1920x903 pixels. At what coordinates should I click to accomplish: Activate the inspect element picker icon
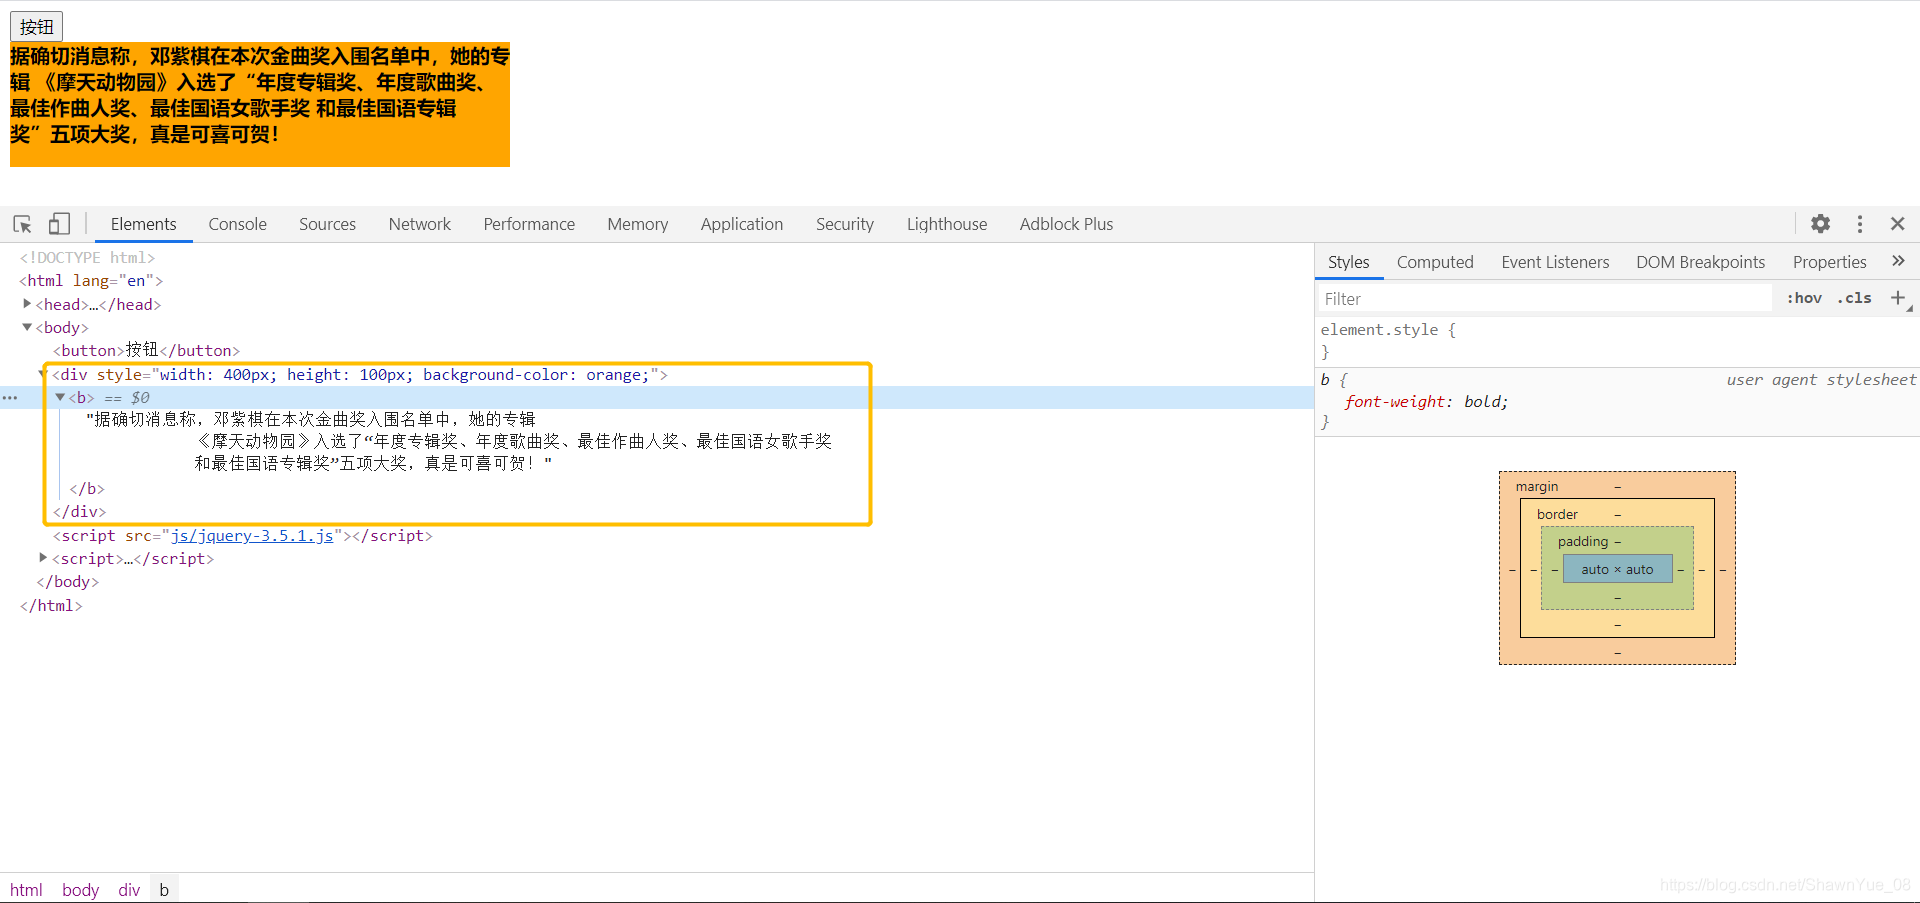coord(23,224)
